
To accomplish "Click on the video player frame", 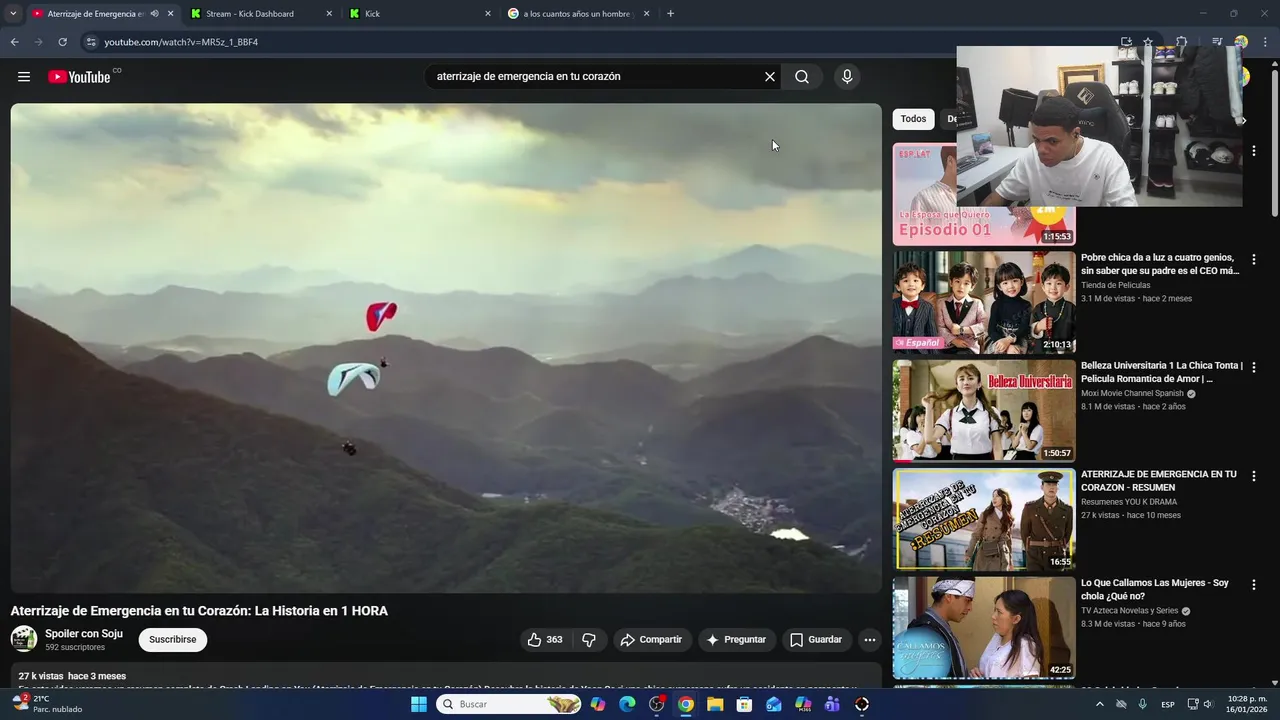I will tap(446, 348).
